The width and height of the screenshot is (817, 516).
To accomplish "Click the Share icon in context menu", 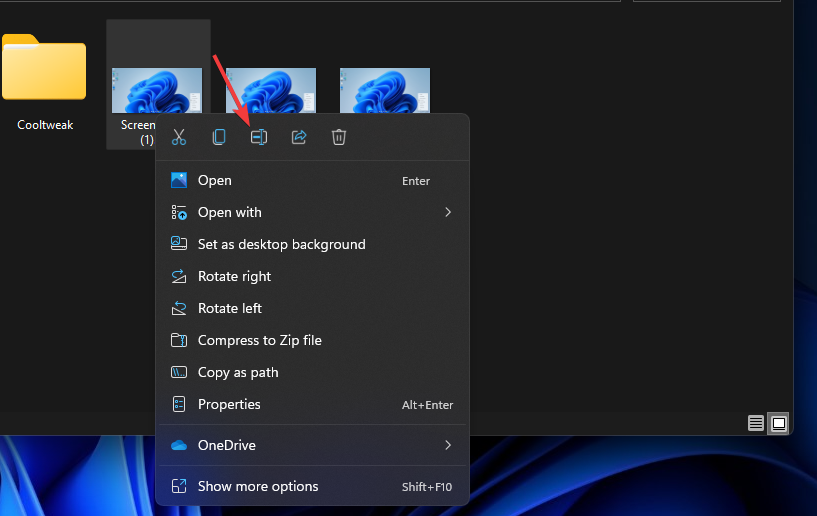I will [299, 137].
